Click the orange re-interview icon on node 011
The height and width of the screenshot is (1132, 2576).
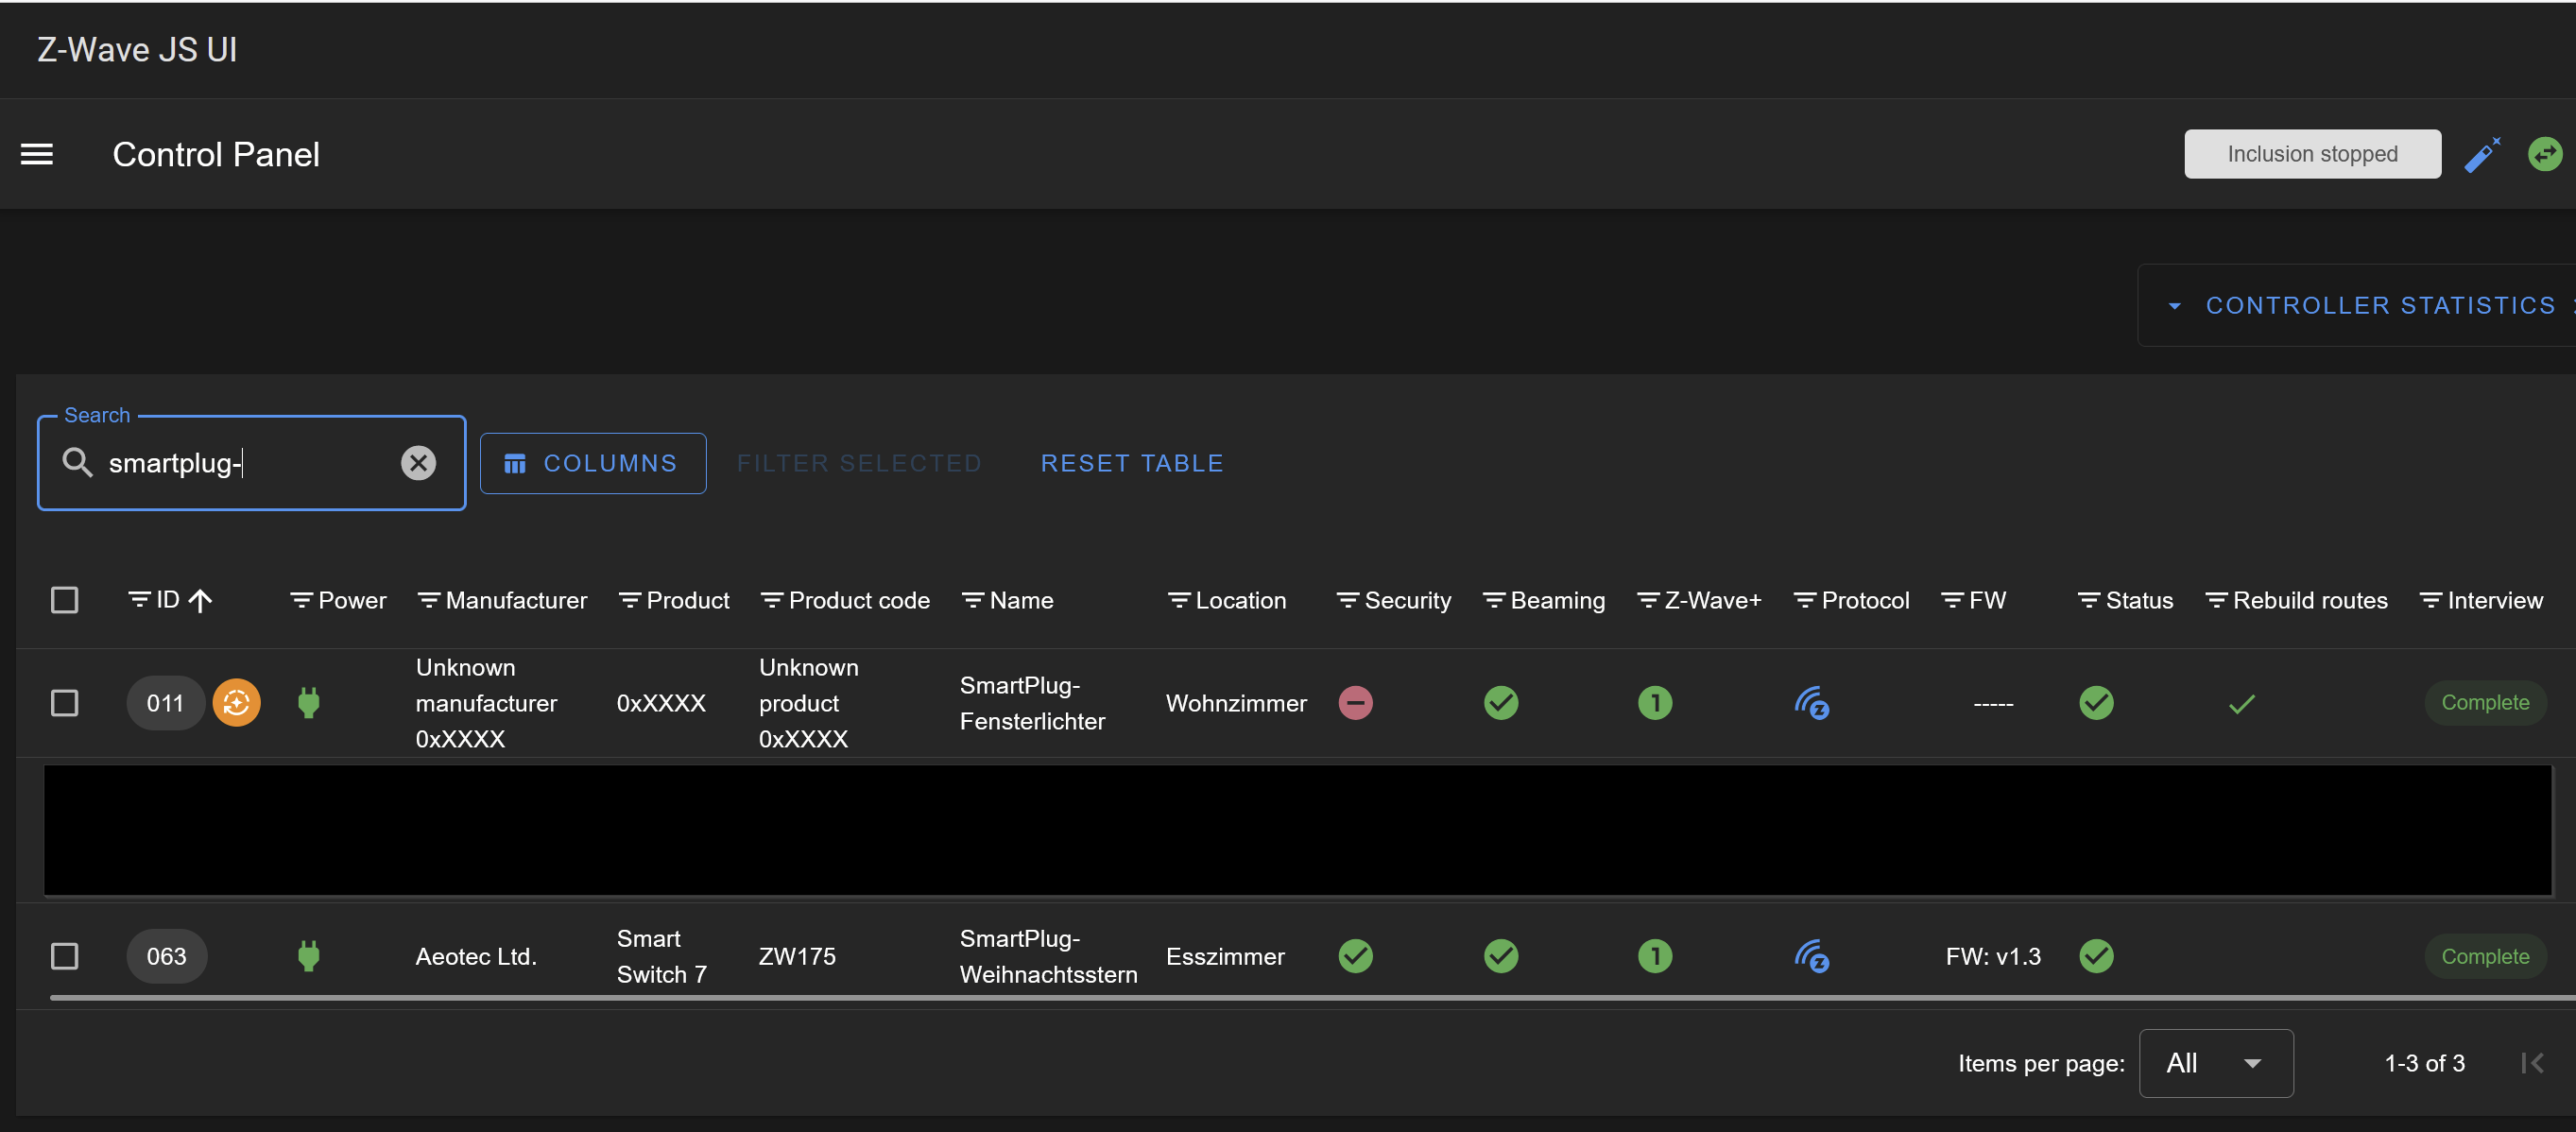tap(236, 703)
